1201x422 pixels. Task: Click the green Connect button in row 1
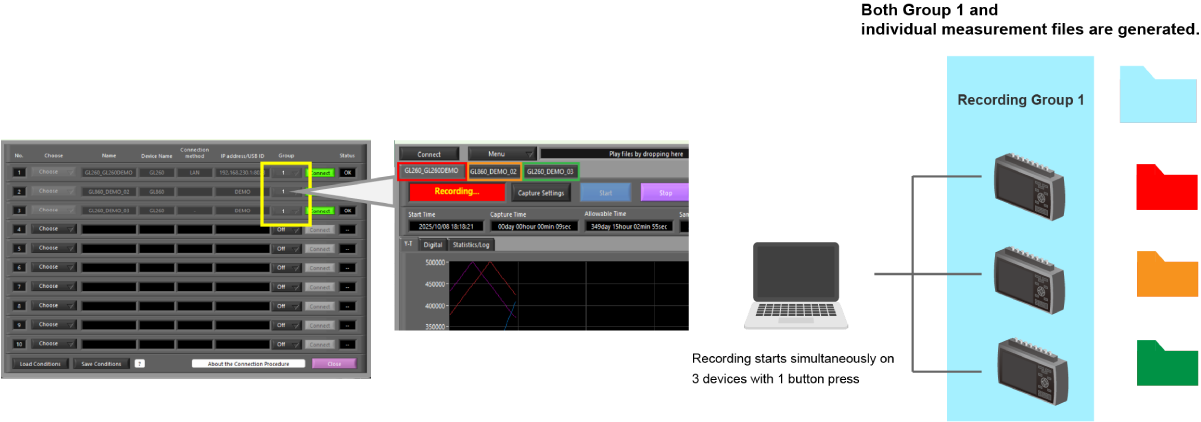point(319,173)
